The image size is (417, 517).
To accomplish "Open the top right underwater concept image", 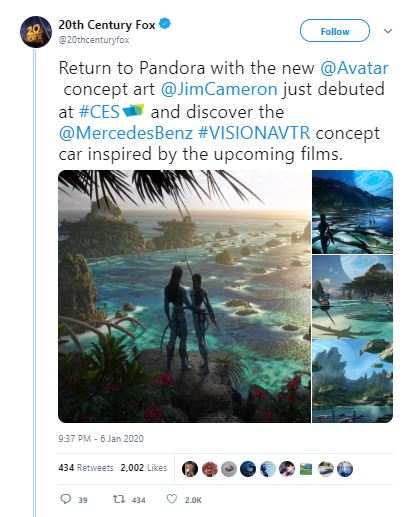I will (x=353, y=212).
